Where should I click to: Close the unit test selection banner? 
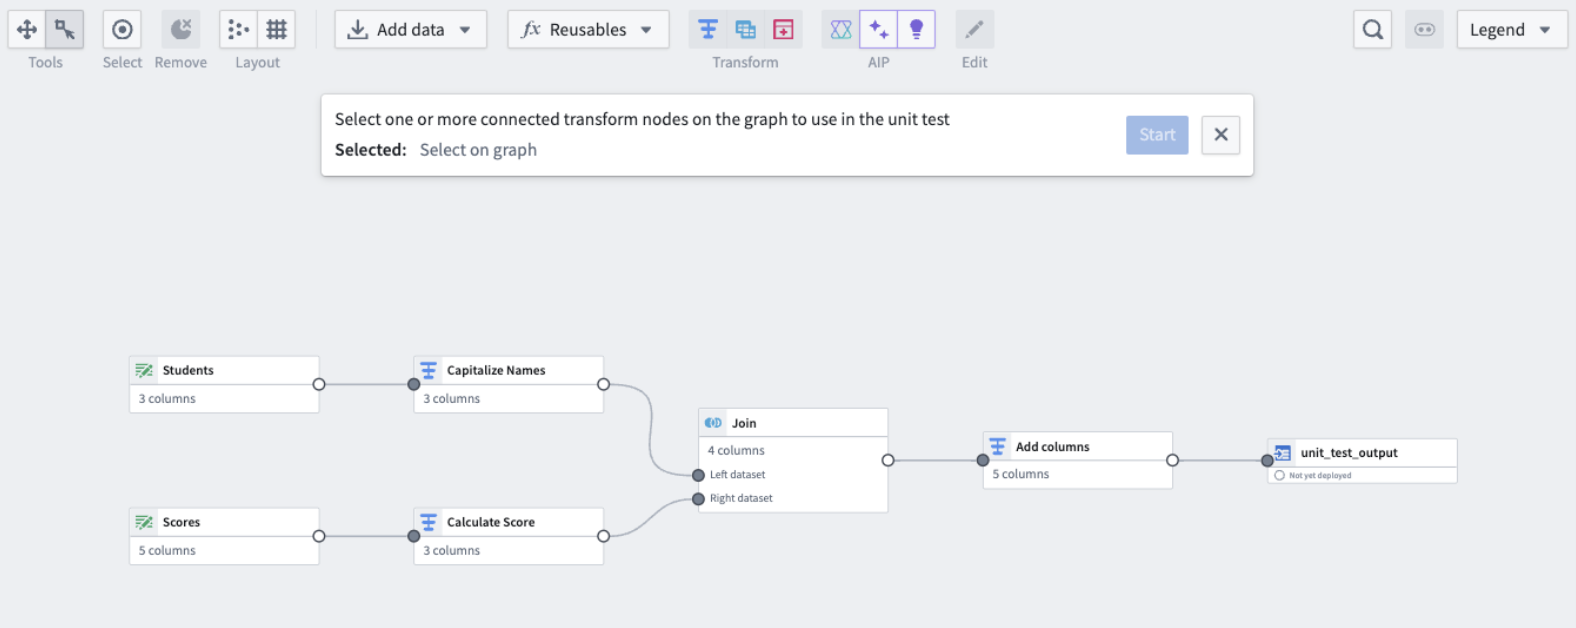[1221, 135]
